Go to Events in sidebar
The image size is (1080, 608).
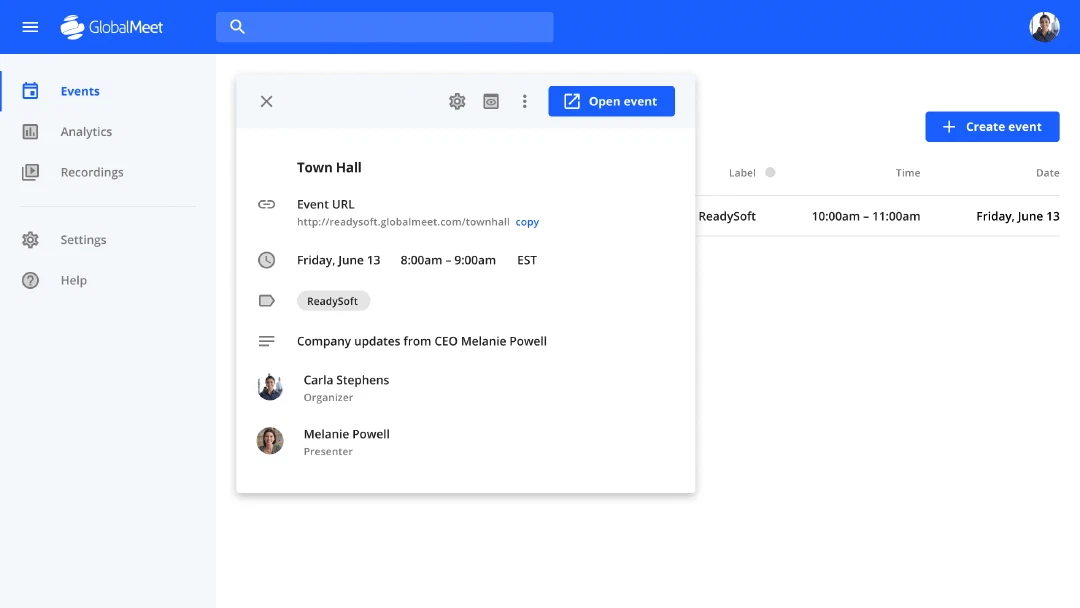point(80,91)
